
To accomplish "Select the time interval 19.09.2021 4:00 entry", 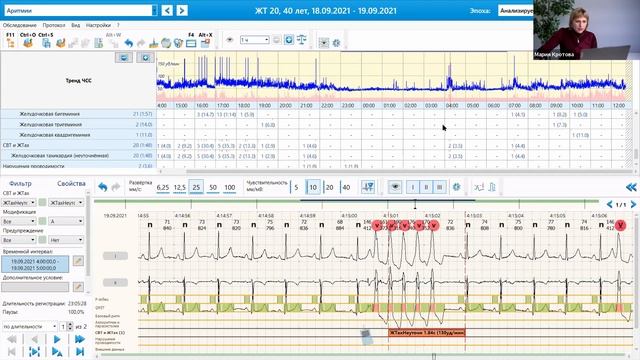I will click(x=35, y=264).
